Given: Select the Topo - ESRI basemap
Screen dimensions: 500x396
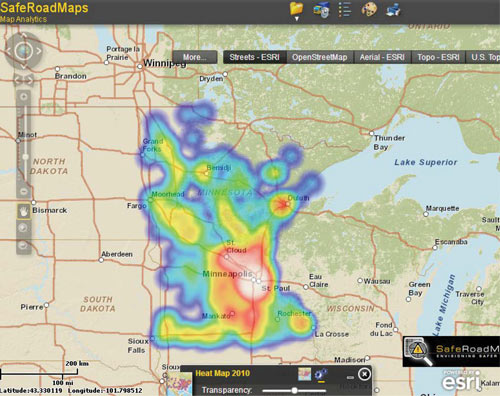Looking at the screenshot, I should (x=438, y=57).
